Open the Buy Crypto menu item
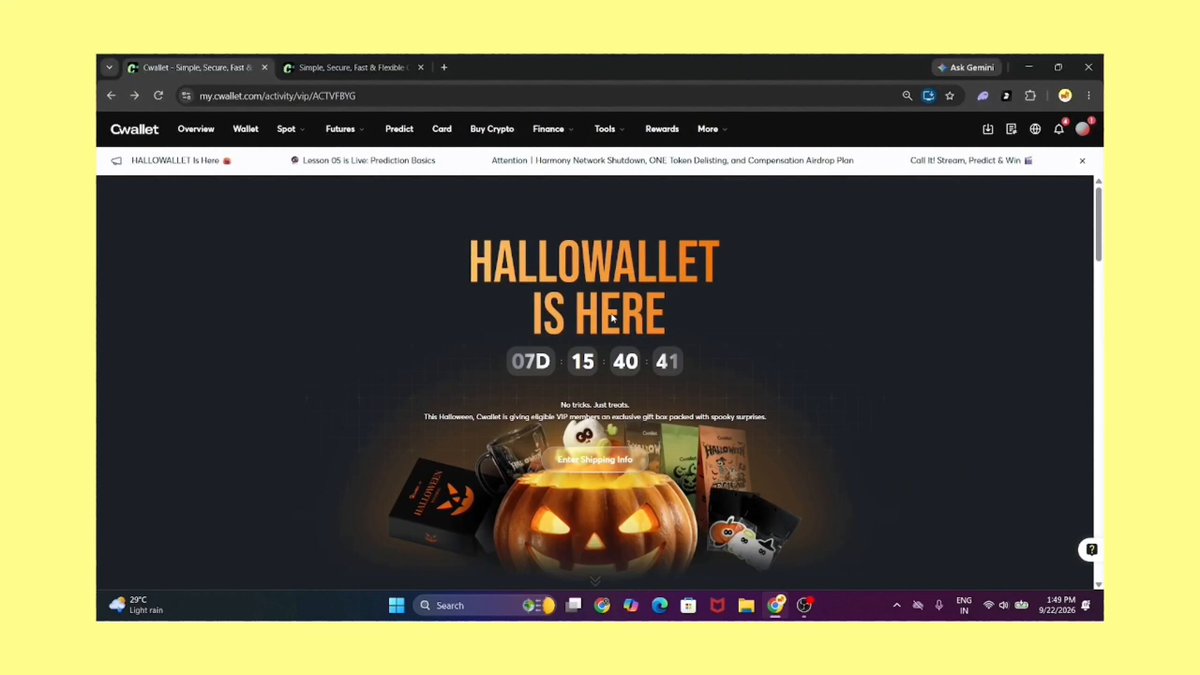This screenshot has height=675, width=1200. tap(492, 129)
